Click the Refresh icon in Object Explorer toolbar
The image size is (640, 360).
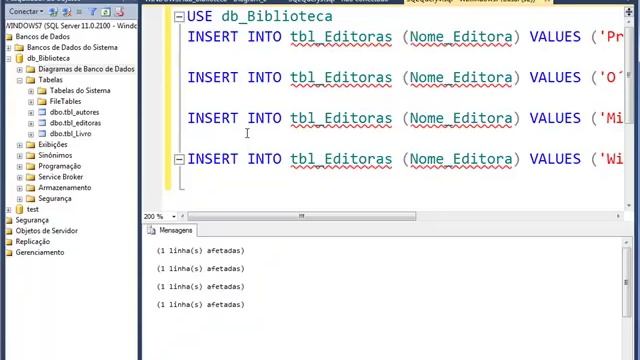106,12
